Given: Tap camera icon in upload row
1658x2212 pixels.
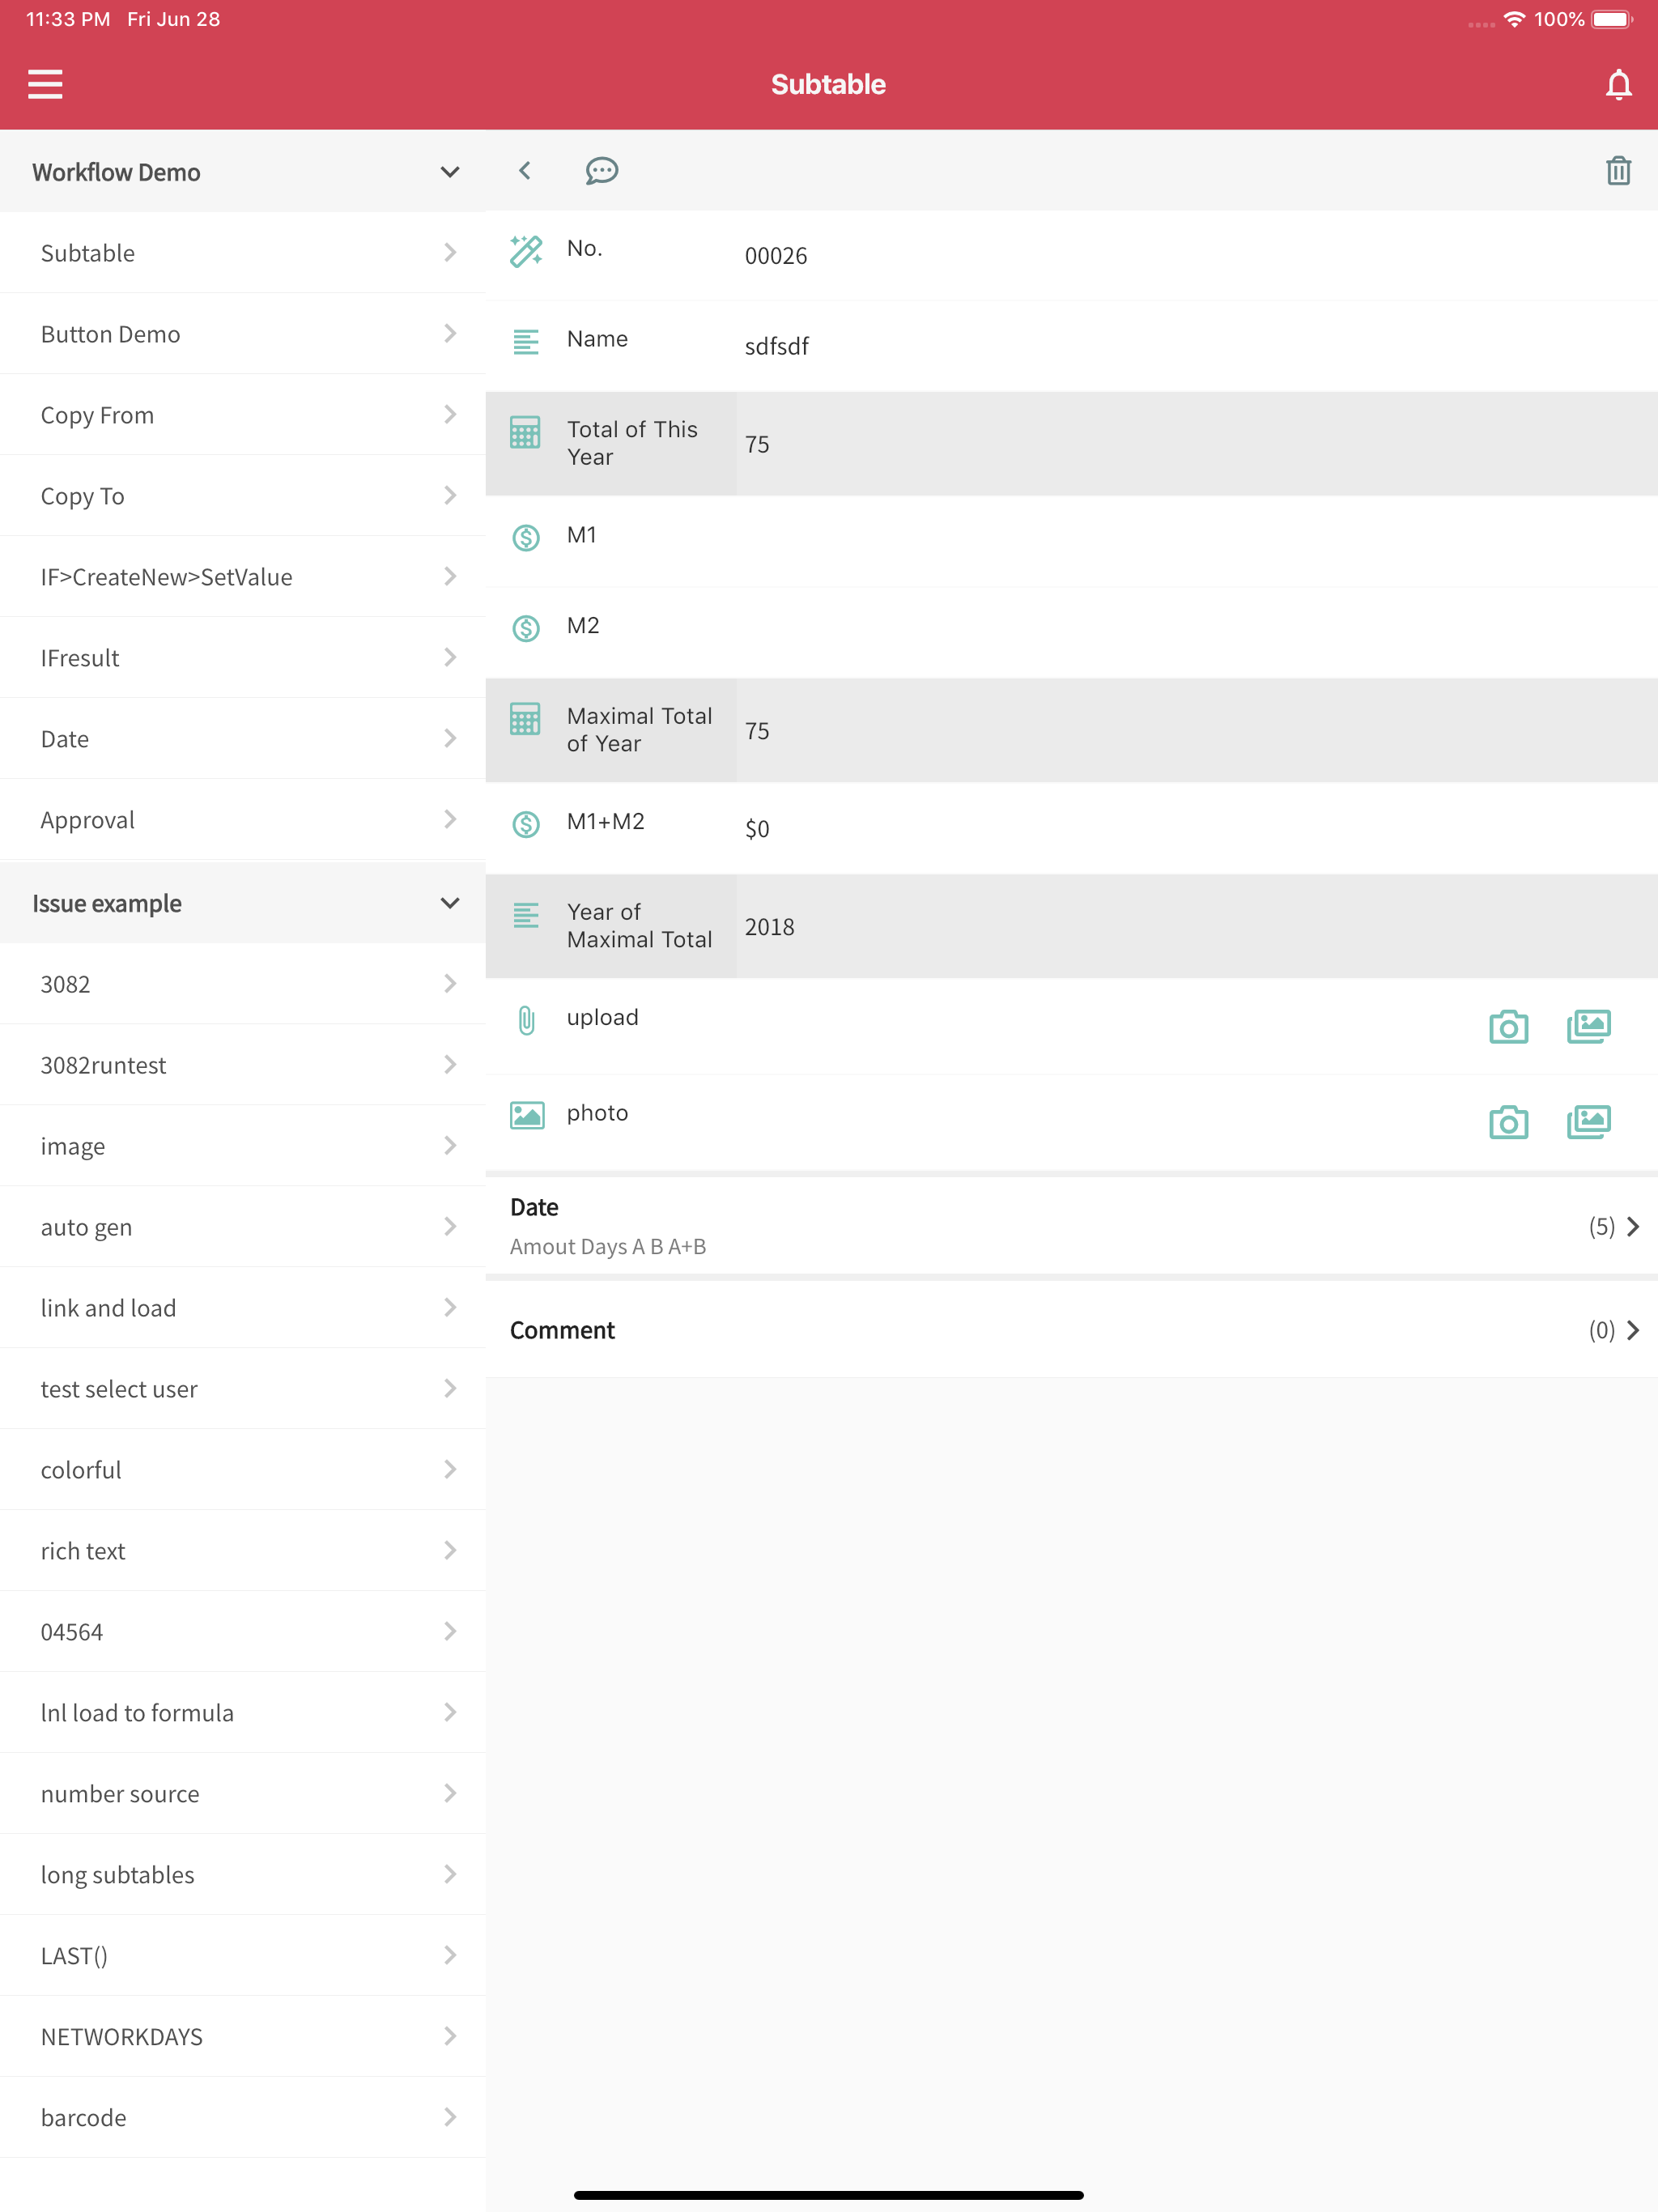Looking at the screenshot, I should point(1508,1027).
